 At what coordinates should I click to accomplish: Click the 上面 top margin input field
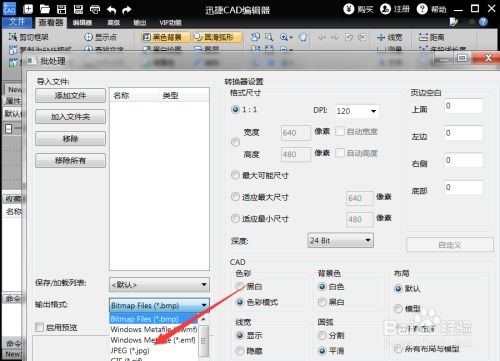463,106
